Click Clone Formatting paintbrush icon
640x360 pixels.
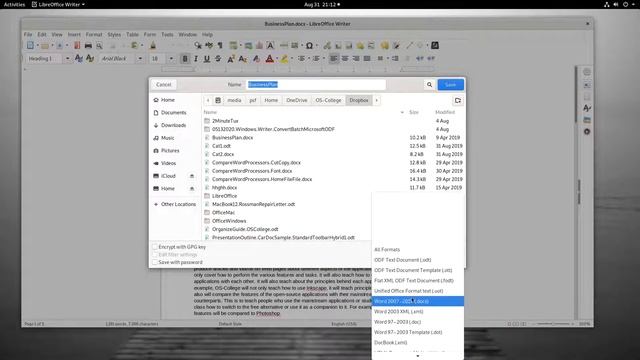coord(153,46)
